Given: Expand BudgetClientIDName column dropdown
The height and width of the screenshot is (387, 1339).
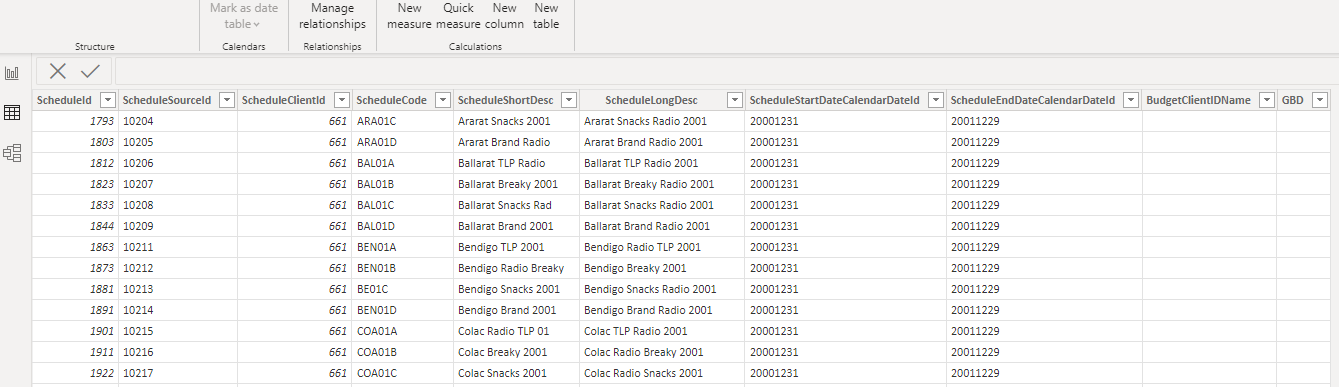Looking at the screenshot, I should pos(1266,100).
